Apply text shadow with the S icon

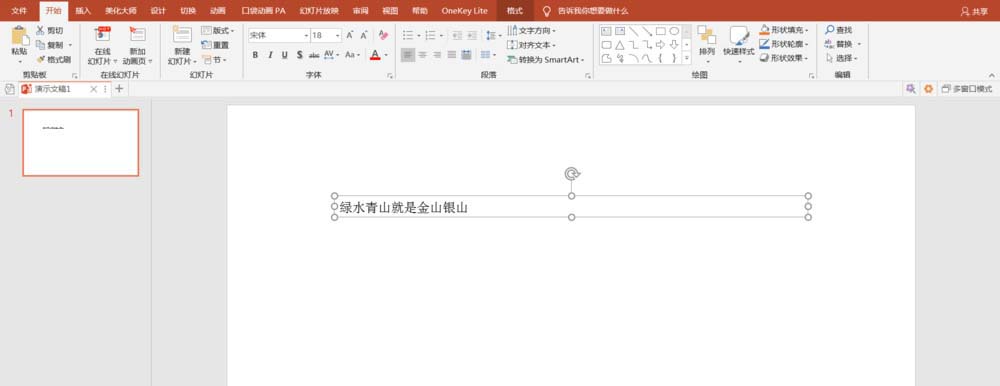pos(299,55)
